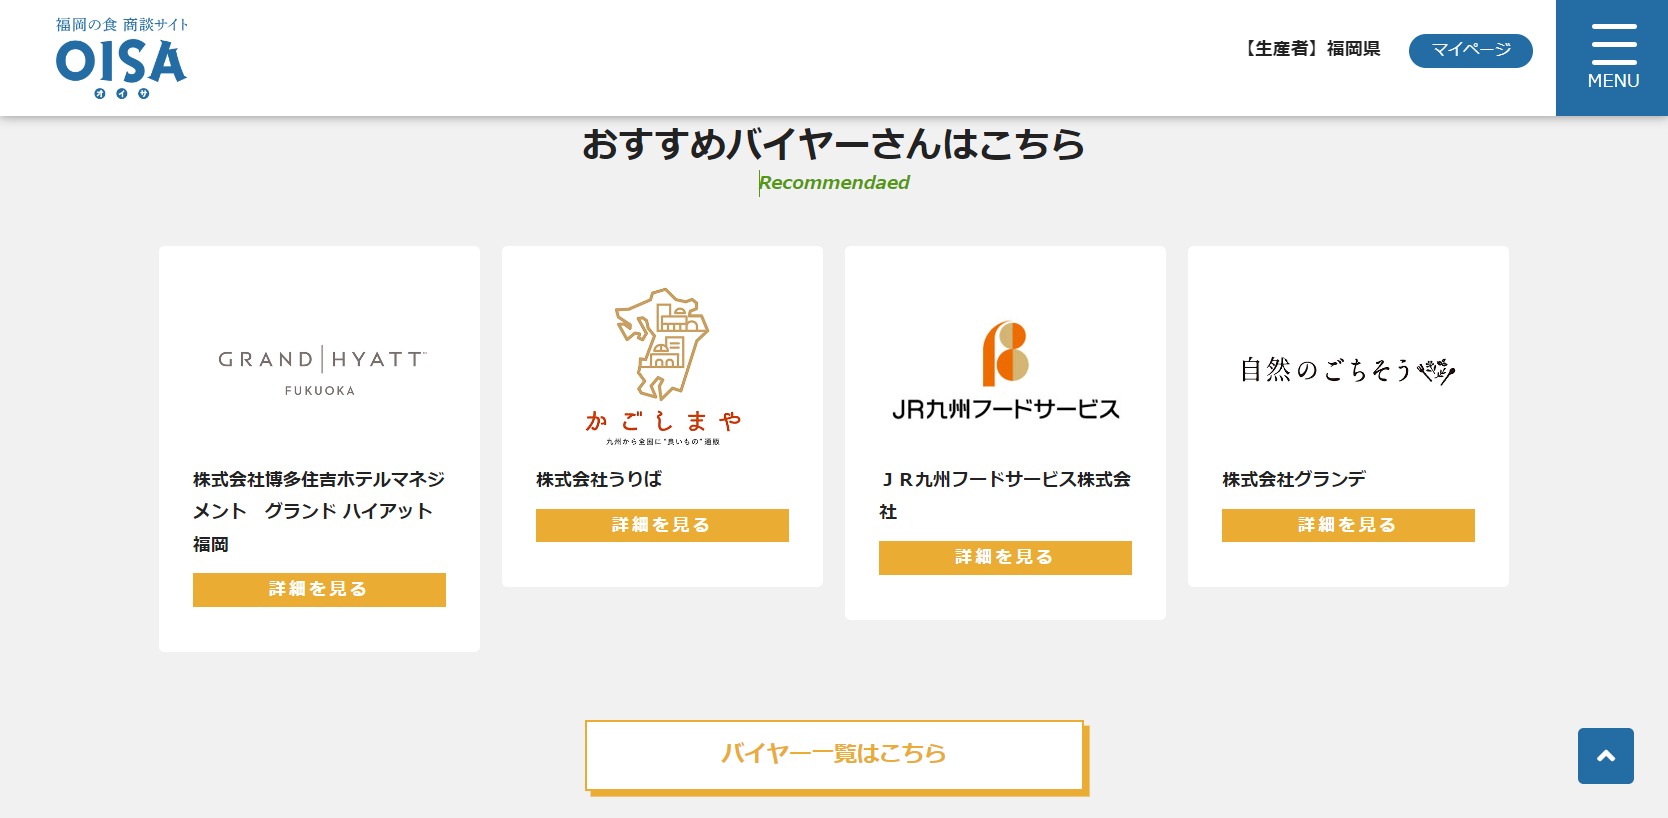View details for JR九州フードサービス株式会社
This screenshot has width=1668, height=818.
coord(1005,558)
